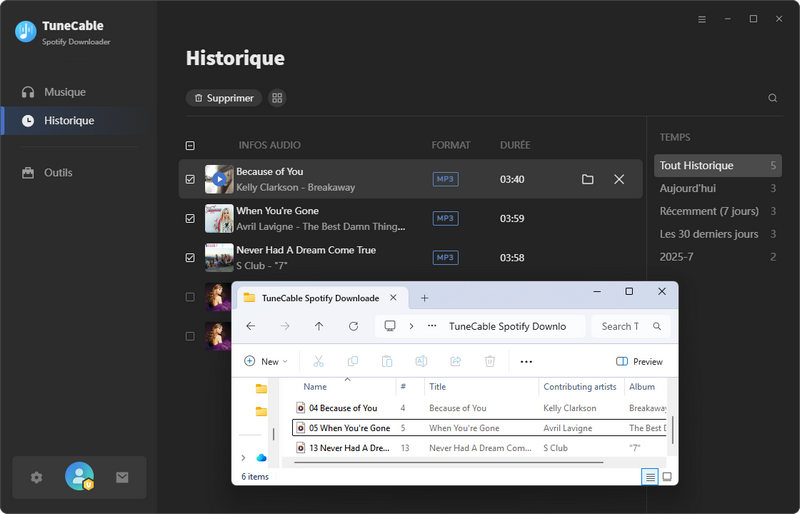Refresh the Explorer folder view

pos(353,326)
